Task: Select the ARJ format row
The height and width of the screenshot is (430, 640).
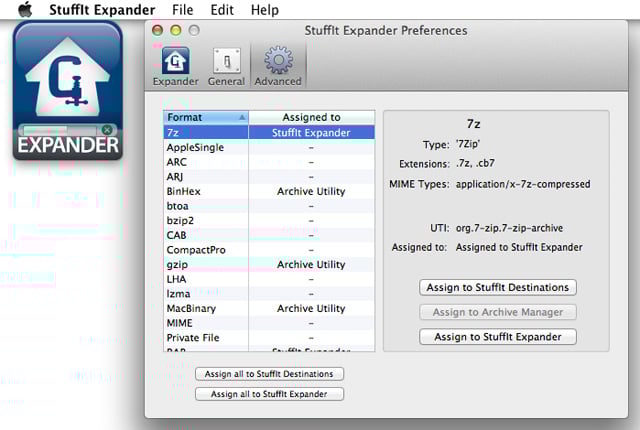Action: click(269, 177)
